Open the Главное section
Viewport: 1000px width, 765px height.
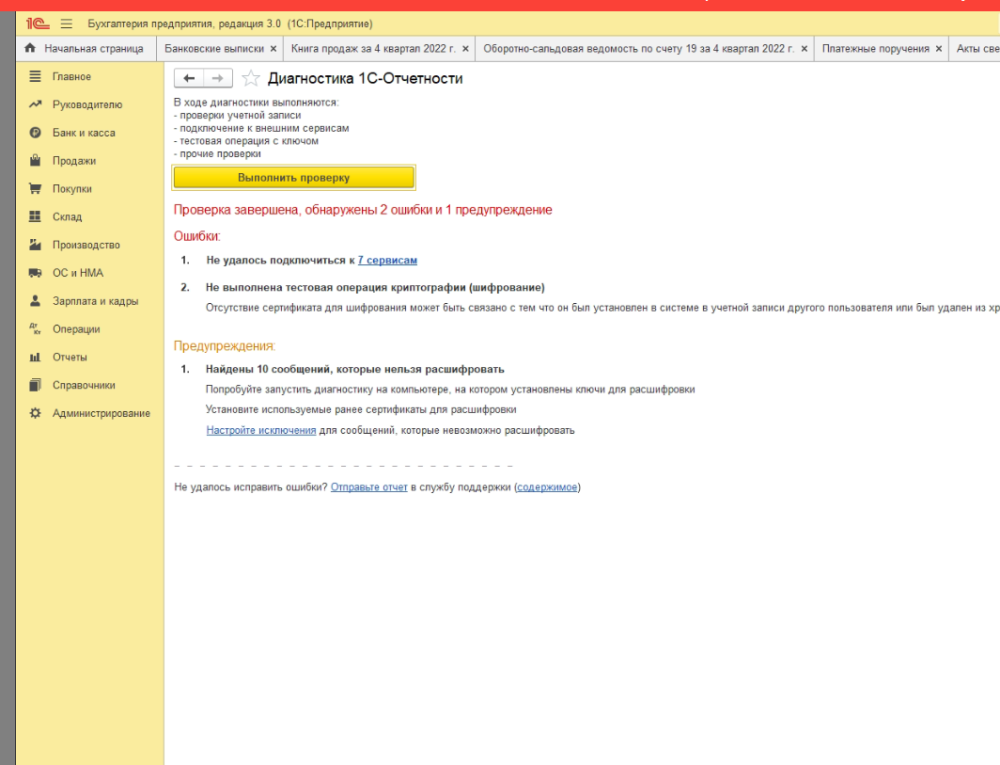(x=71, y=76)
